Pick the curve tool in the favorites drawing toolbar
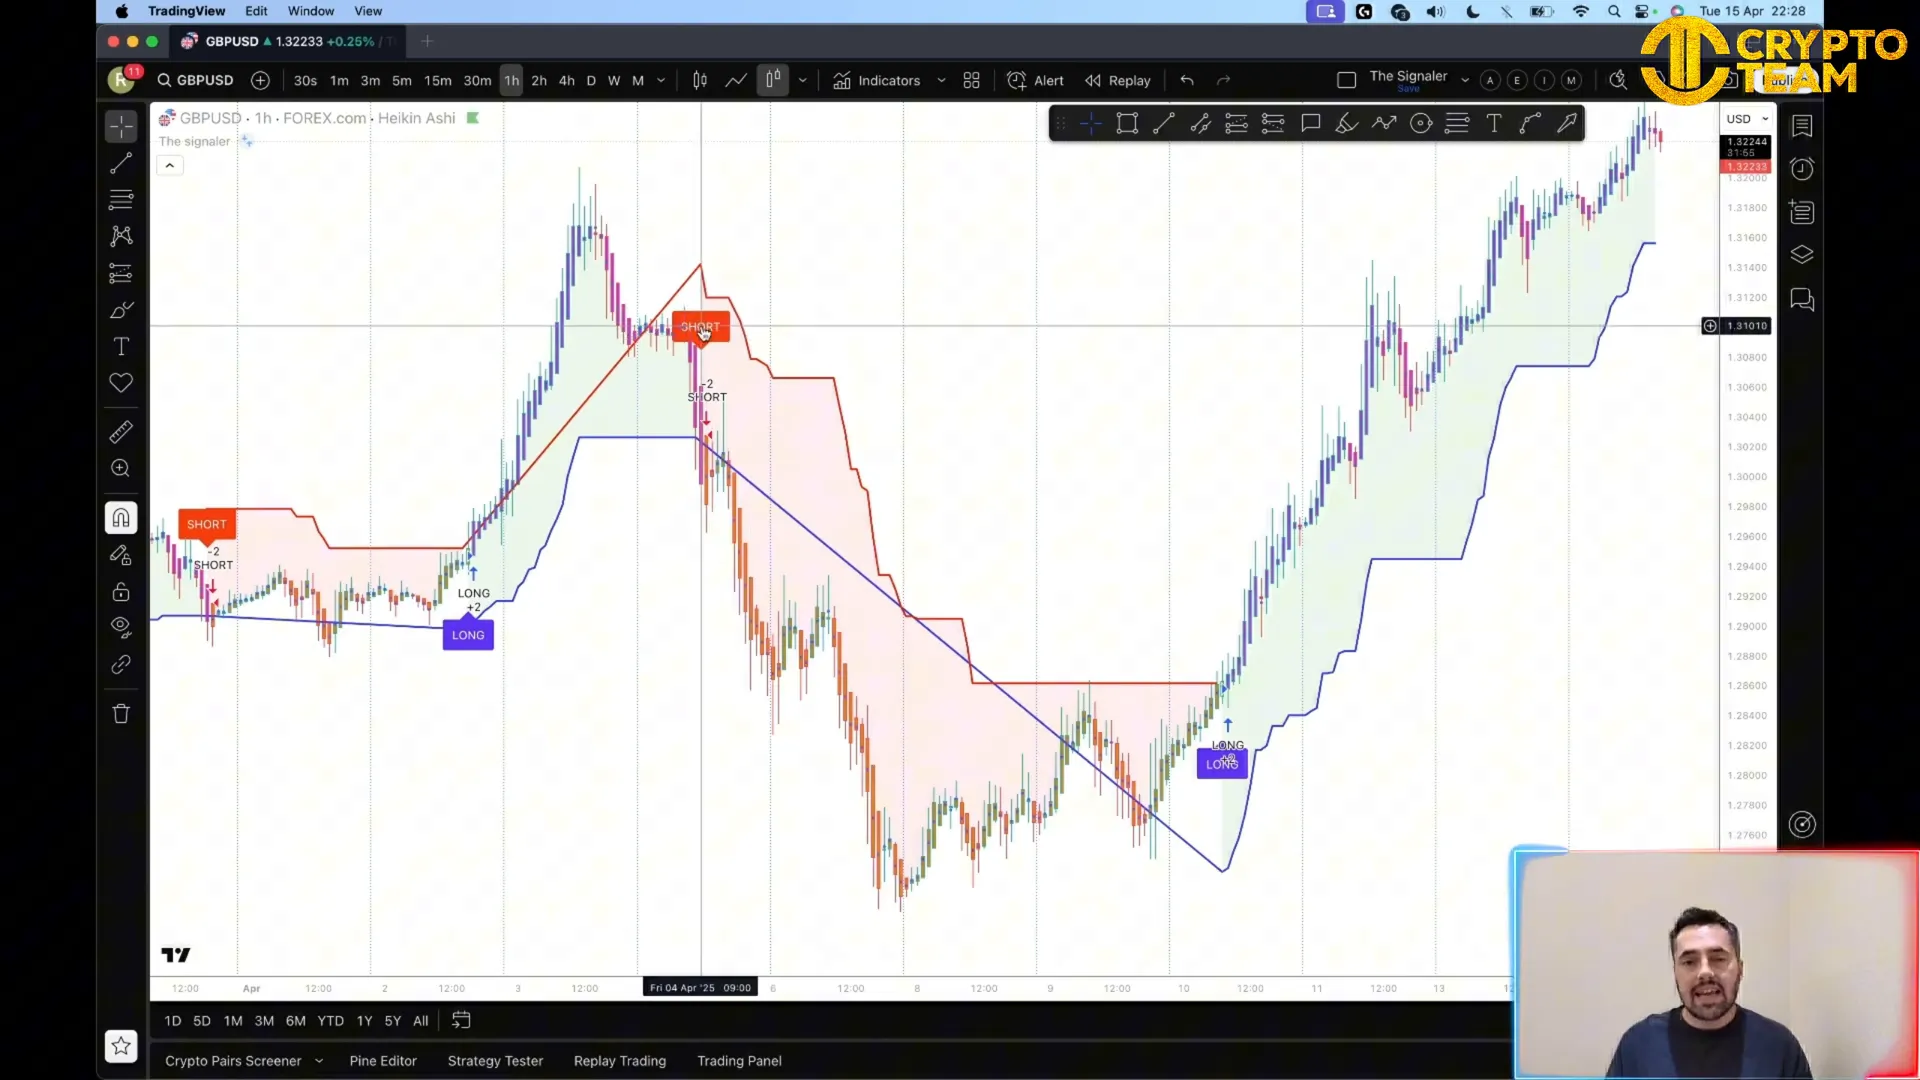Image resolution: width=1920 pixels, height=1080 pixels. [1530, 124]
